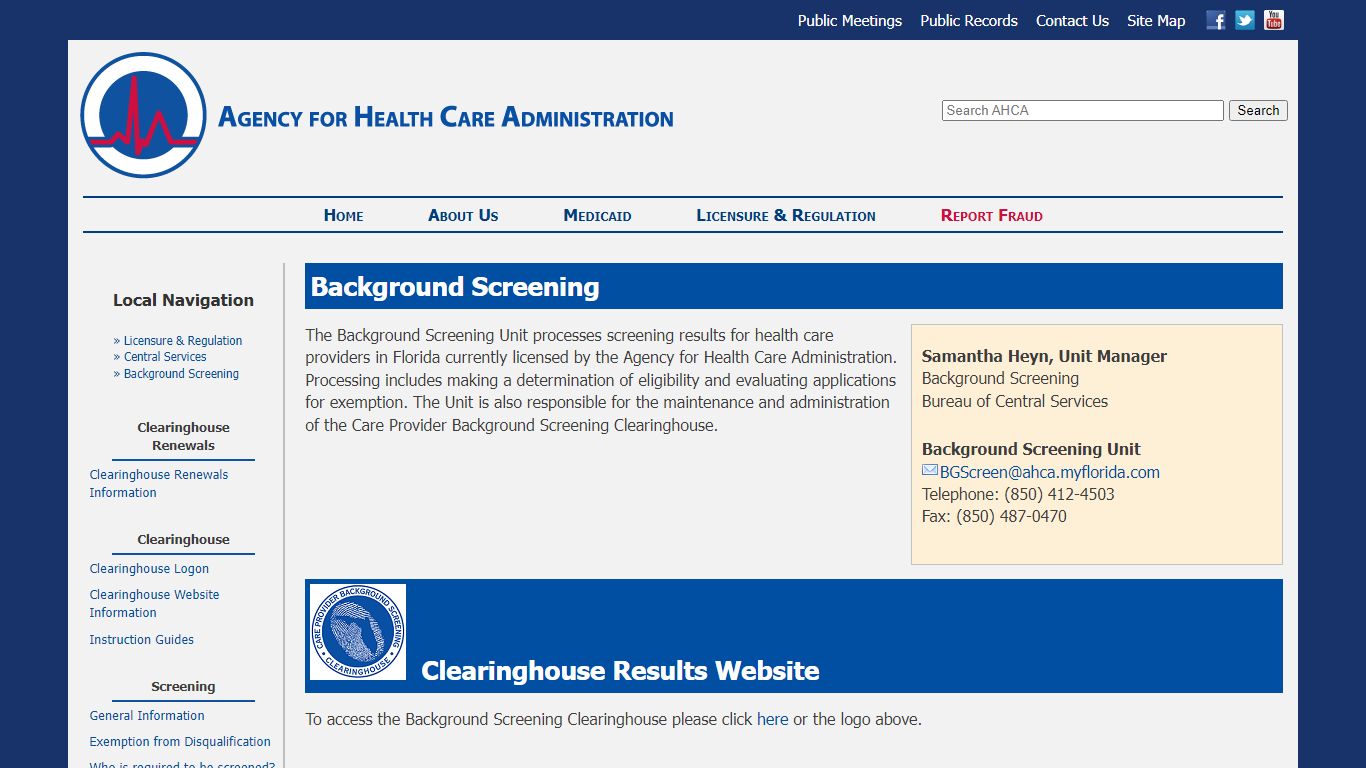Open the YouTube channel icon

1273,19
